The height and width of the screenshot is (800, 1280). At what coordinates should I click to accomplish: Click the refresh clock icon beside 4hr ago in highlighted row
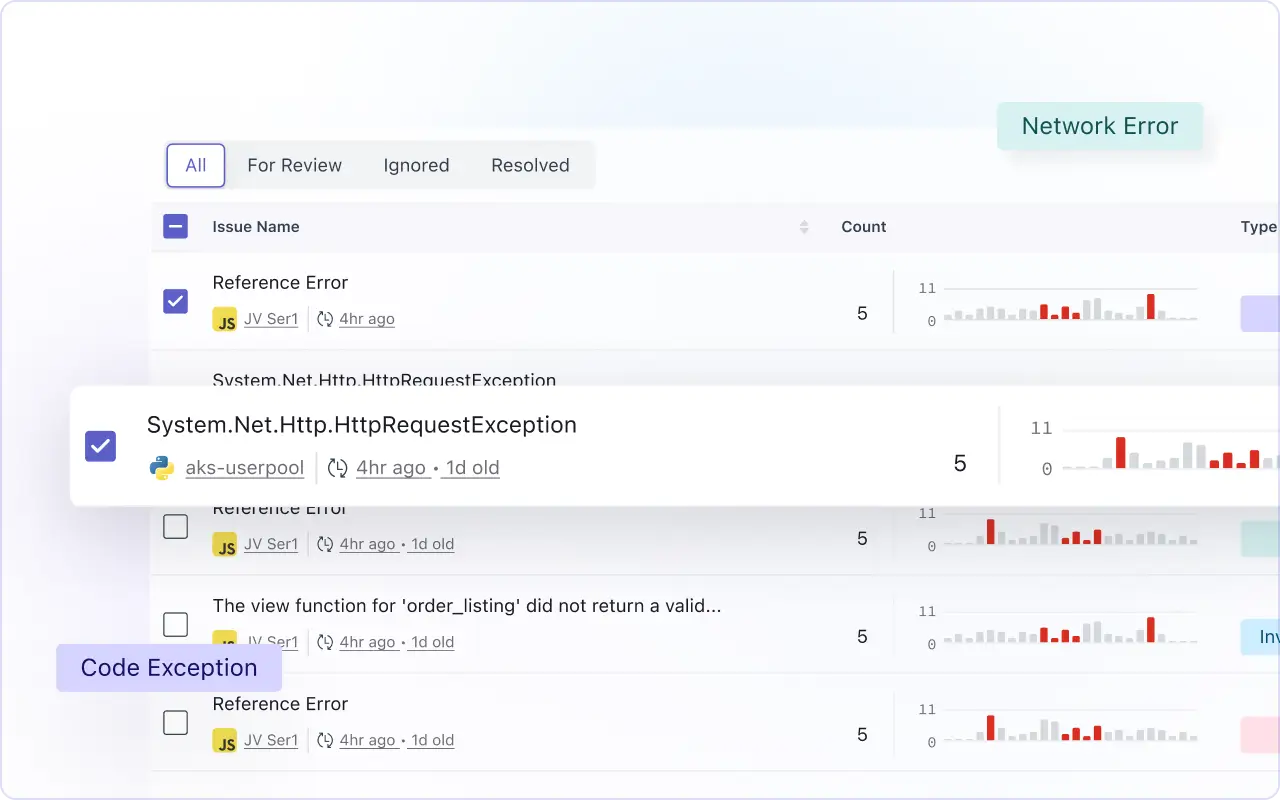click(338, 468)
